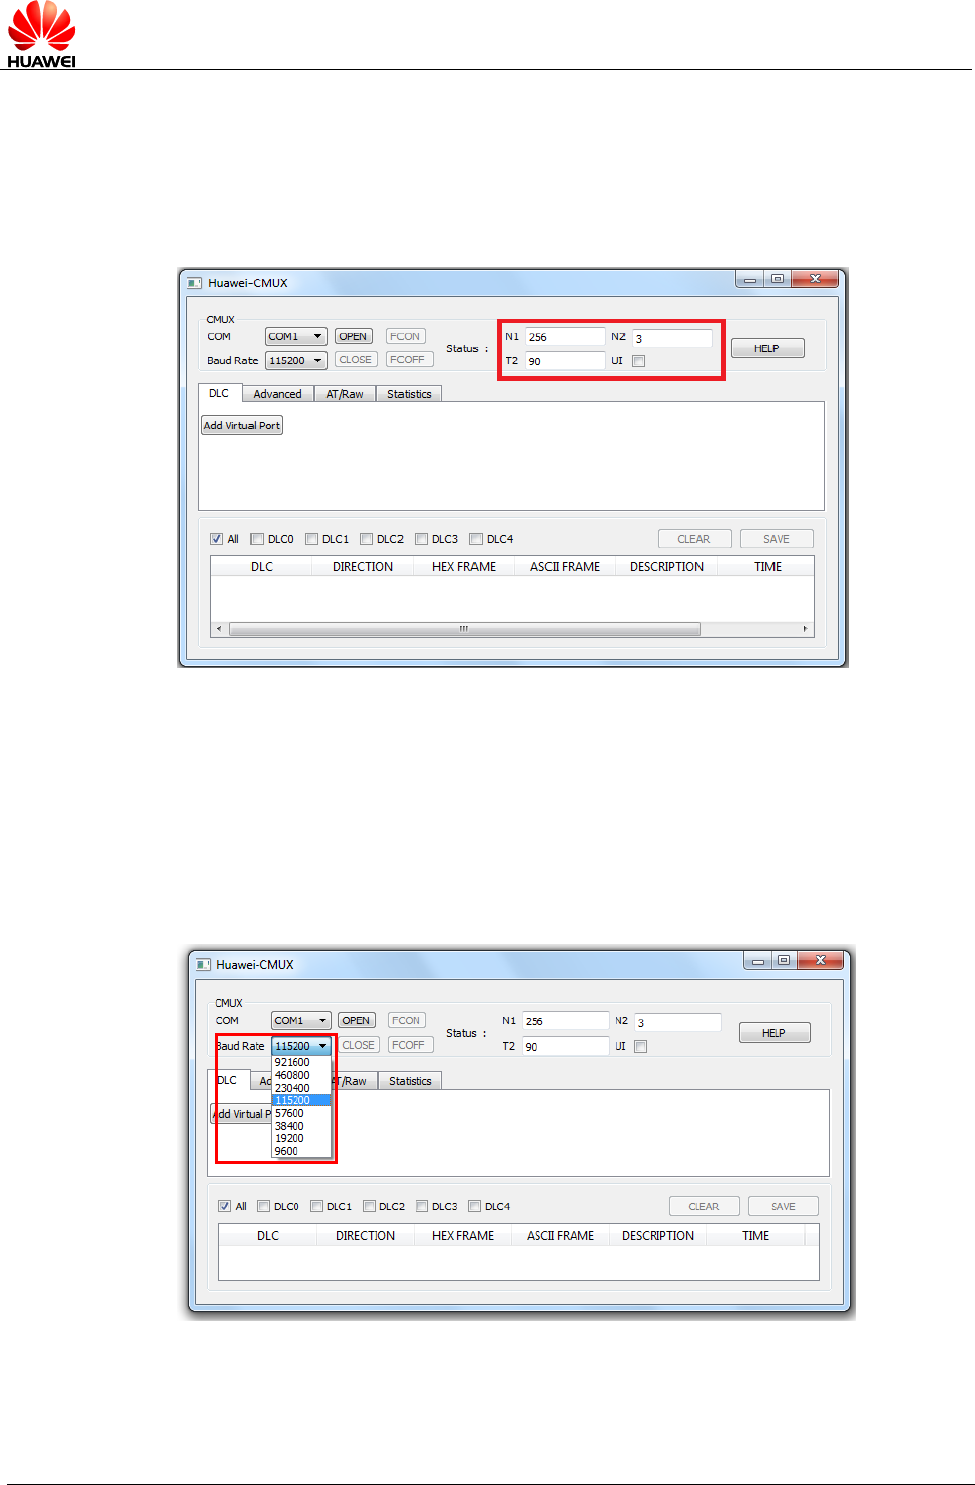The height and width of the screenshot is (1485, 975).
Task: Click the app icon in upper window title bar
Action: 195,283
